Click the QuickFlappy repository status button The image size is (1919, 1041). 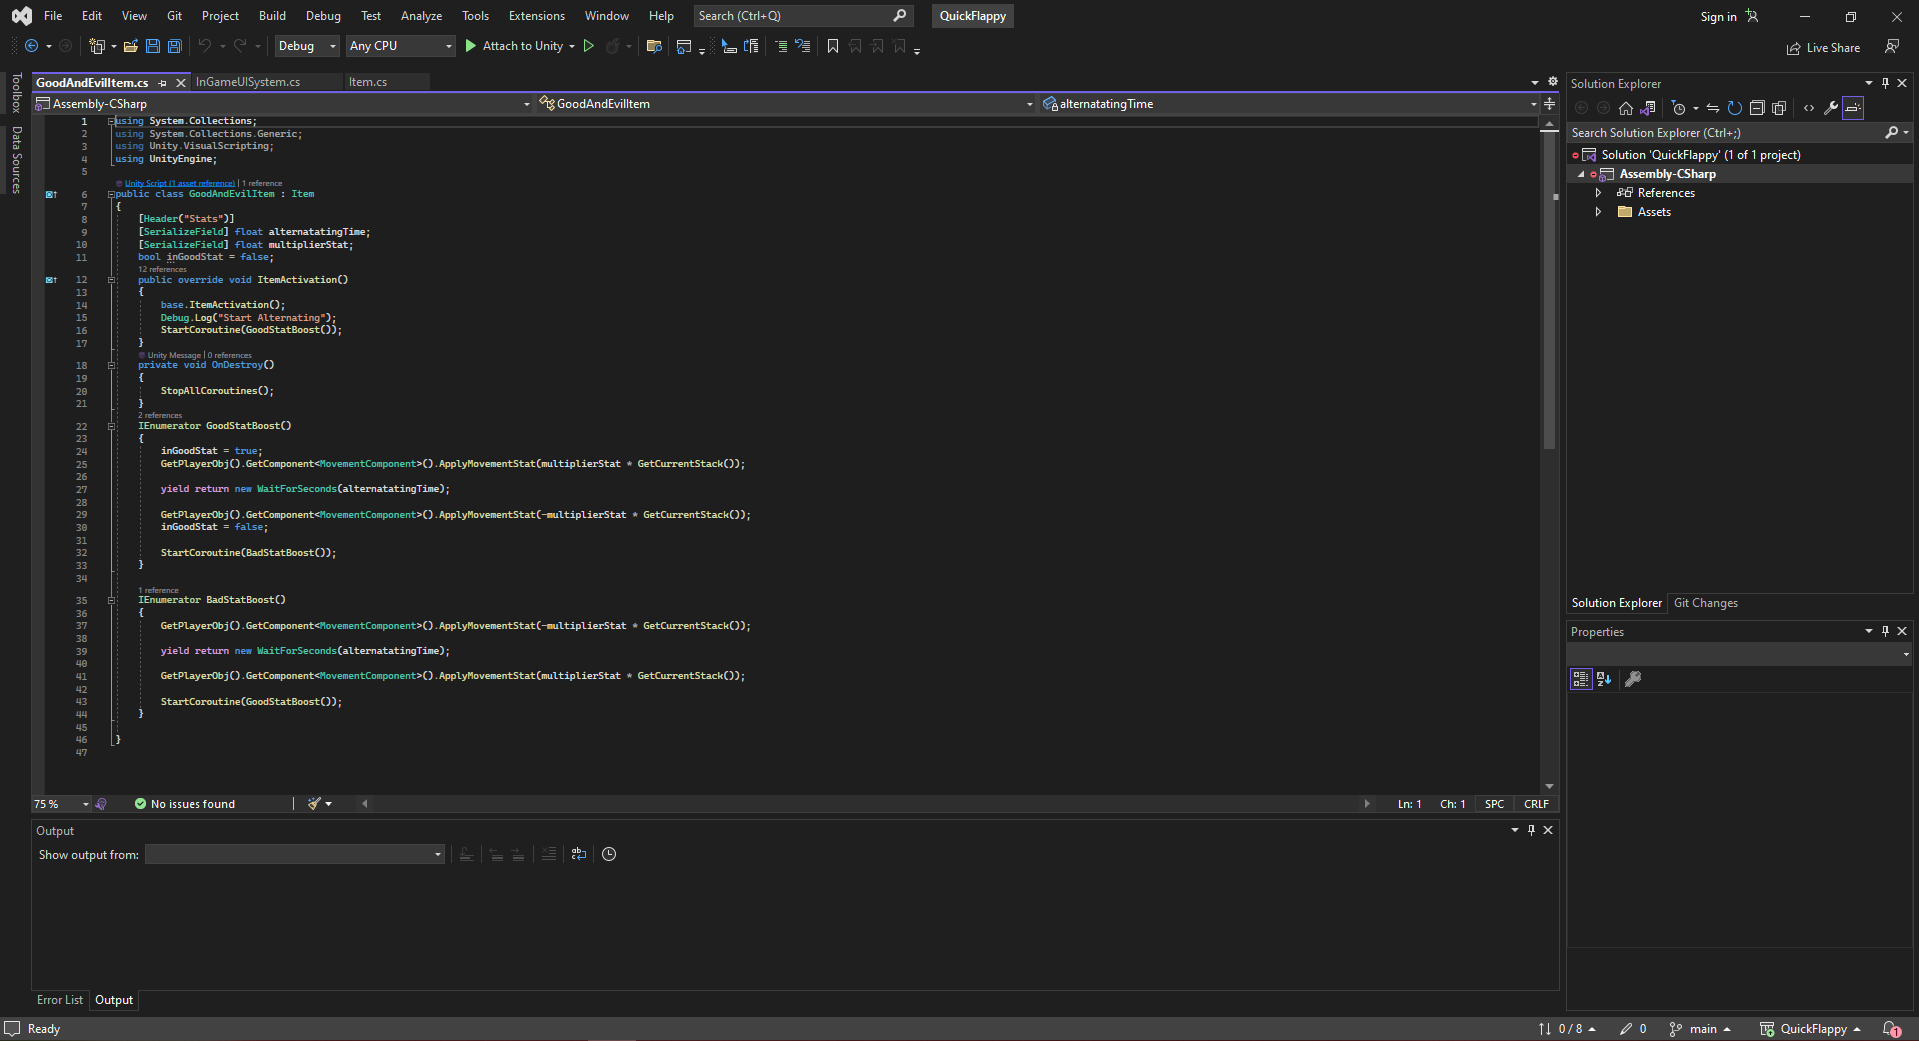tap(1810, 1029)
